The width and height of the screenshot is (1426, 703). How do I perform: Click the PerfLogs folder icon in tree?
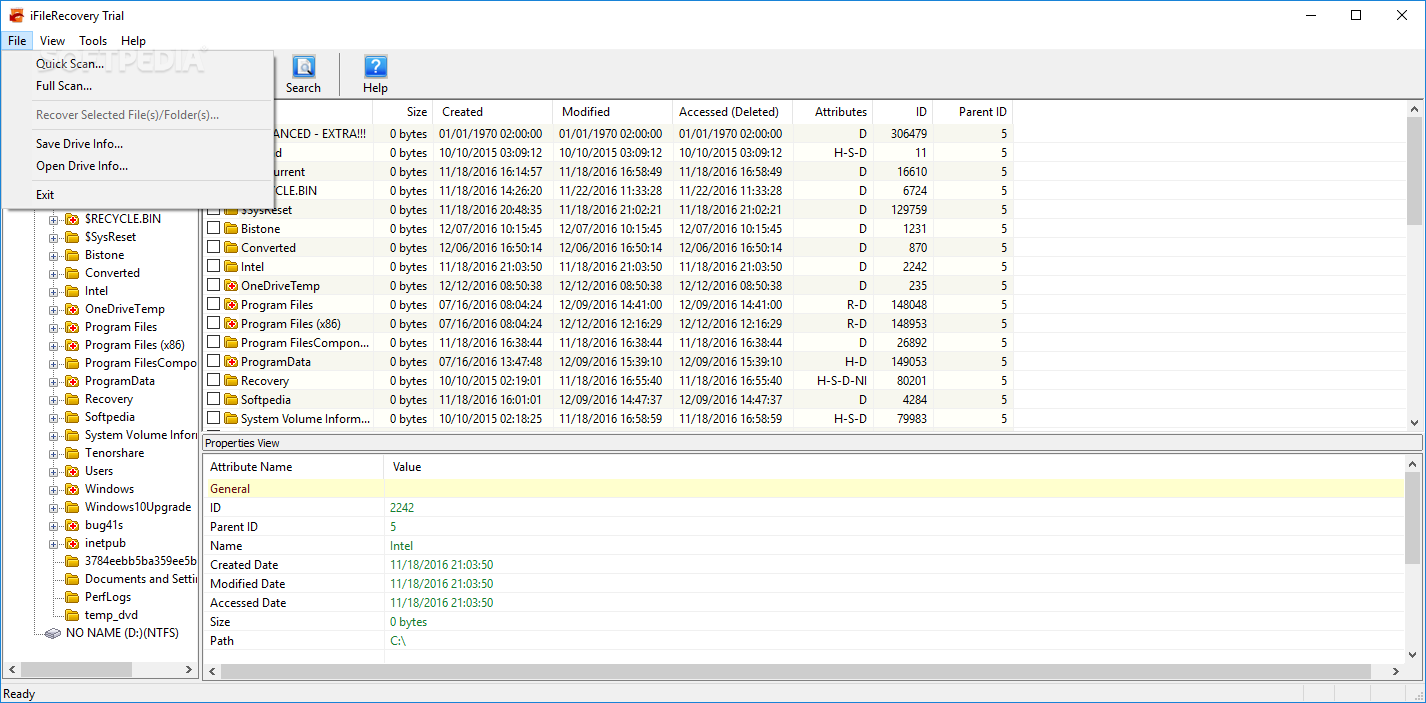(72, 597)
